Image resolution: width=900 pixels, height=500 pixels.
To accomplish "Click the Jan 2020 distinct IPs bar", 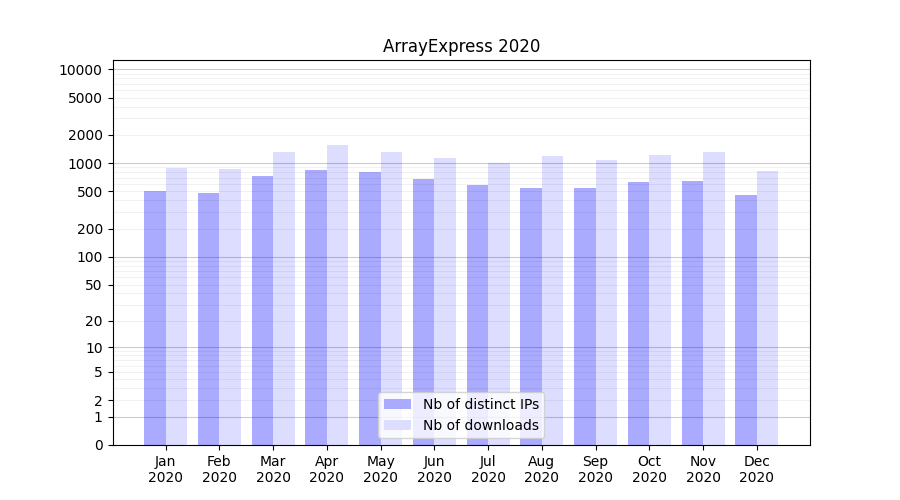I will click(155, 318).
